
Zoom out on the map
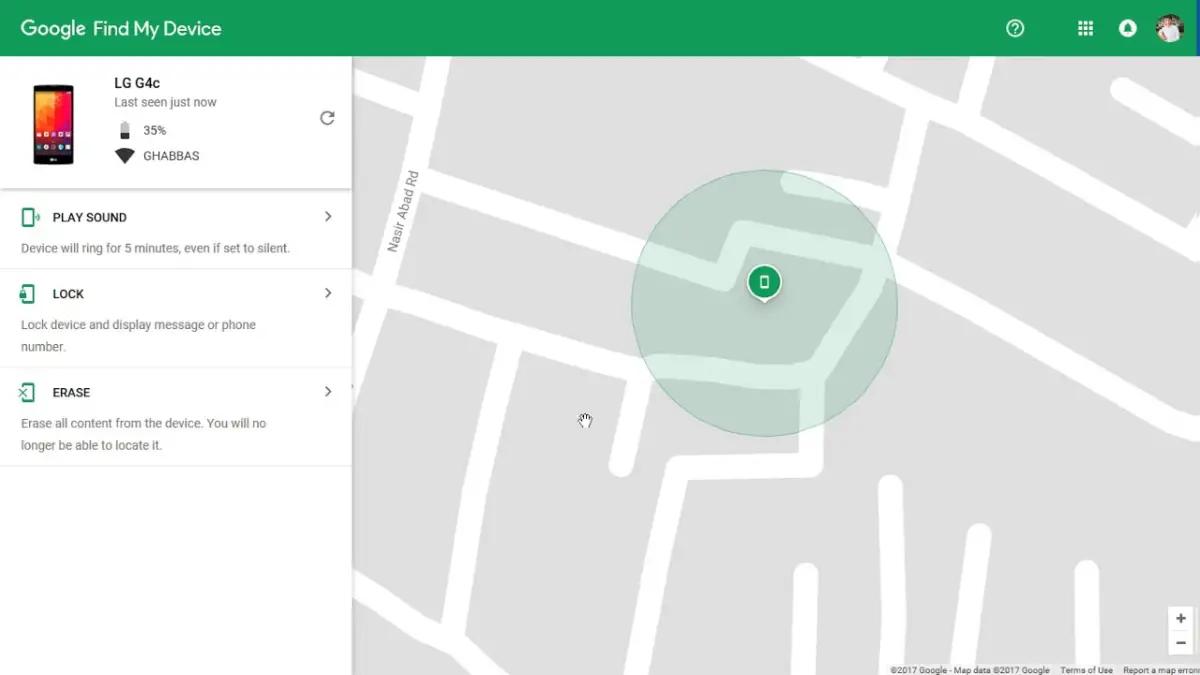[x=1181, y=643]
